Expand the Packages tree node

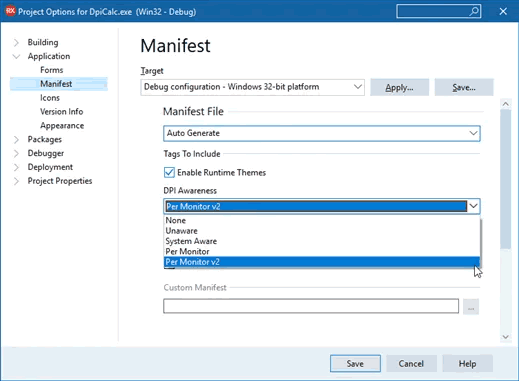[16, 140]
